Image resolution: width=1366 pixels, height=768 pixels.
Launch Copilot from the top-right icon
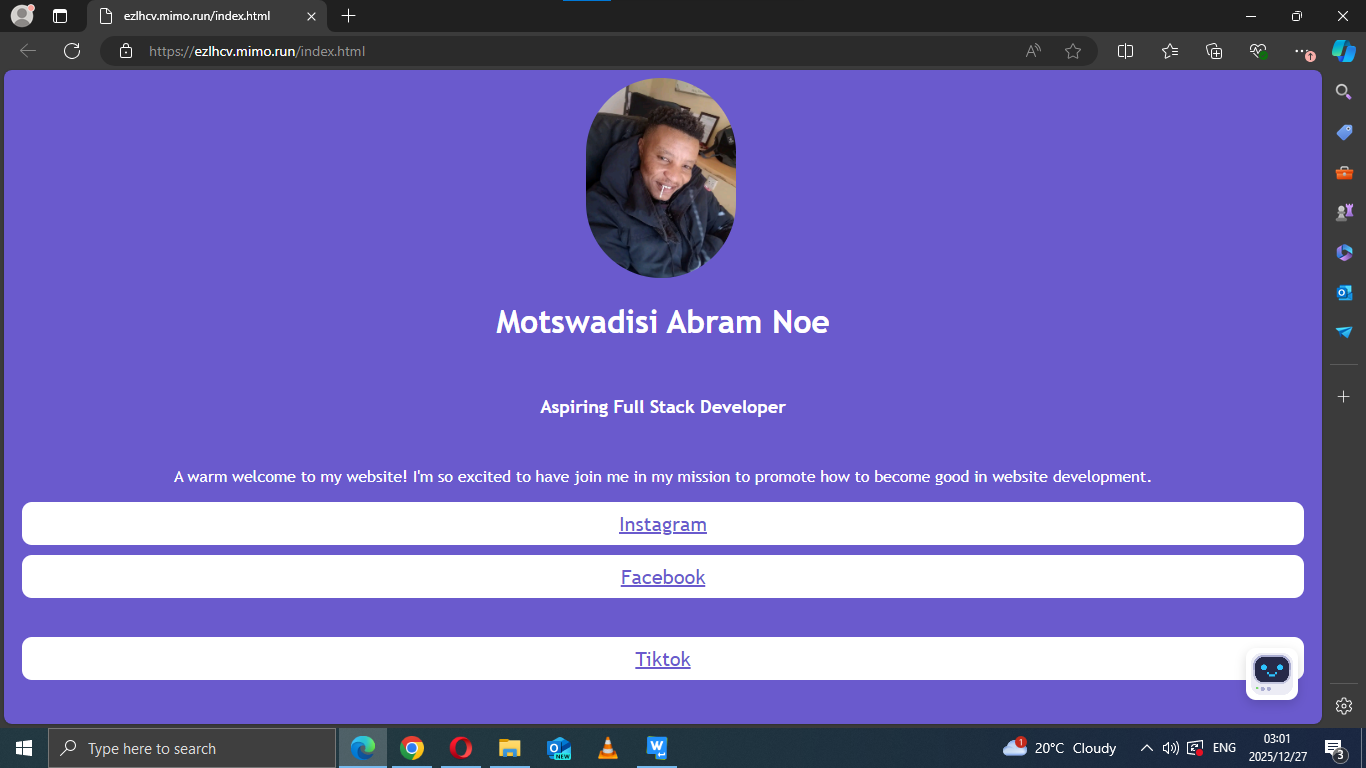tap(1343, 51)
